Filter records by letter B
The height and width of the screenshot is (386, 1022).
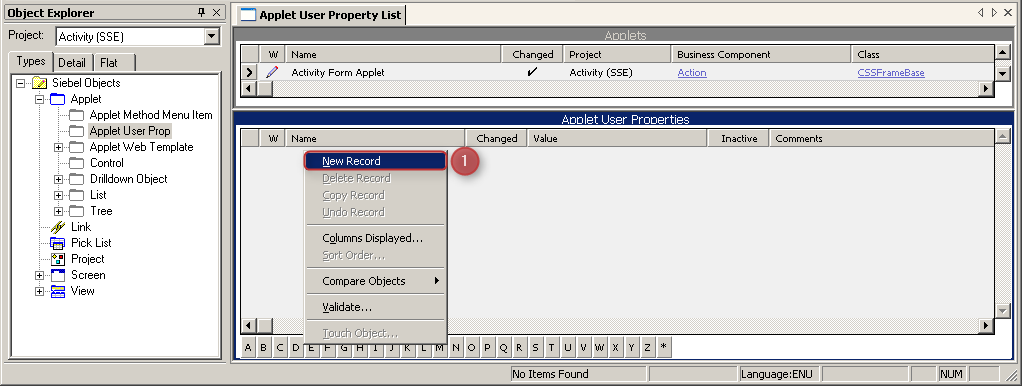(x=263, y=348)
